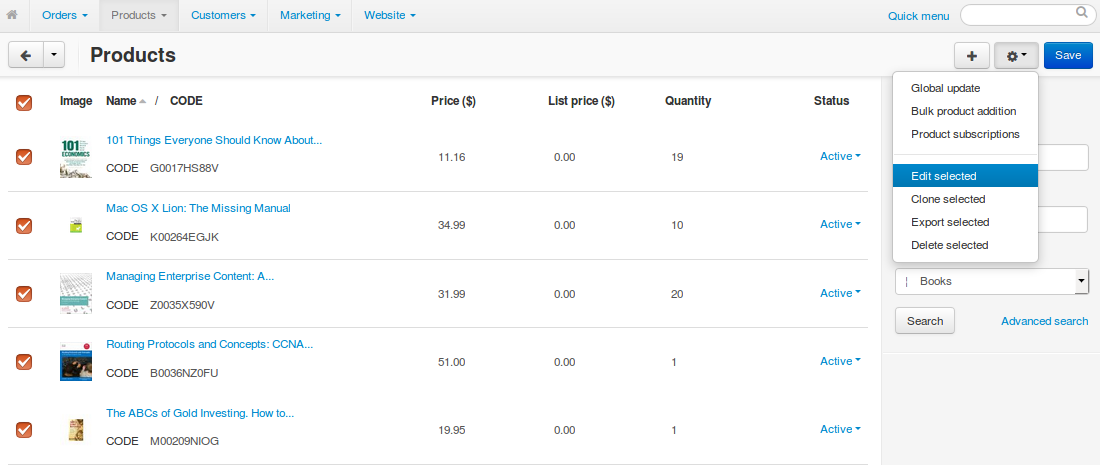This screenshot has height=465, width=1100.
Task: Uncheck the Mac OS X Lion row
Action: pos(24,225)
